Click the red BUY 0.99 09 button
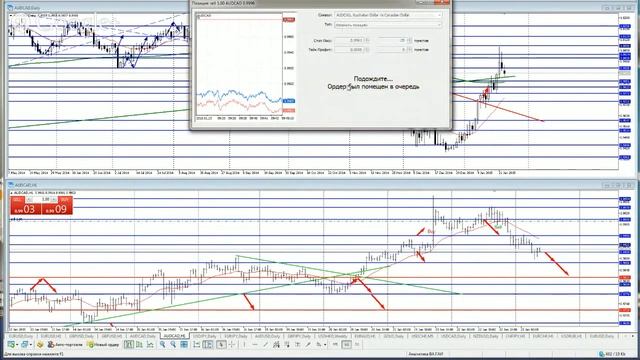 (x=57, y=209)
